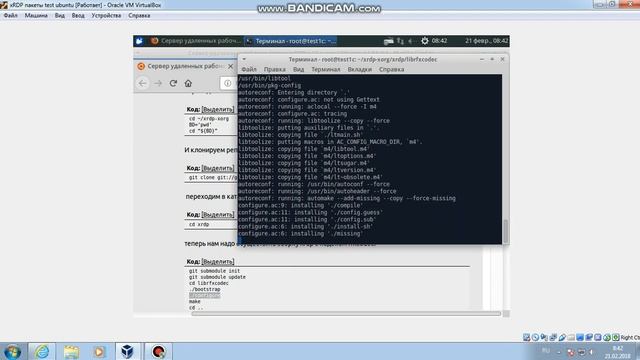Click the RU language indicator in the tray
This screenshot has height=360, width=640.
click(546, 351)
